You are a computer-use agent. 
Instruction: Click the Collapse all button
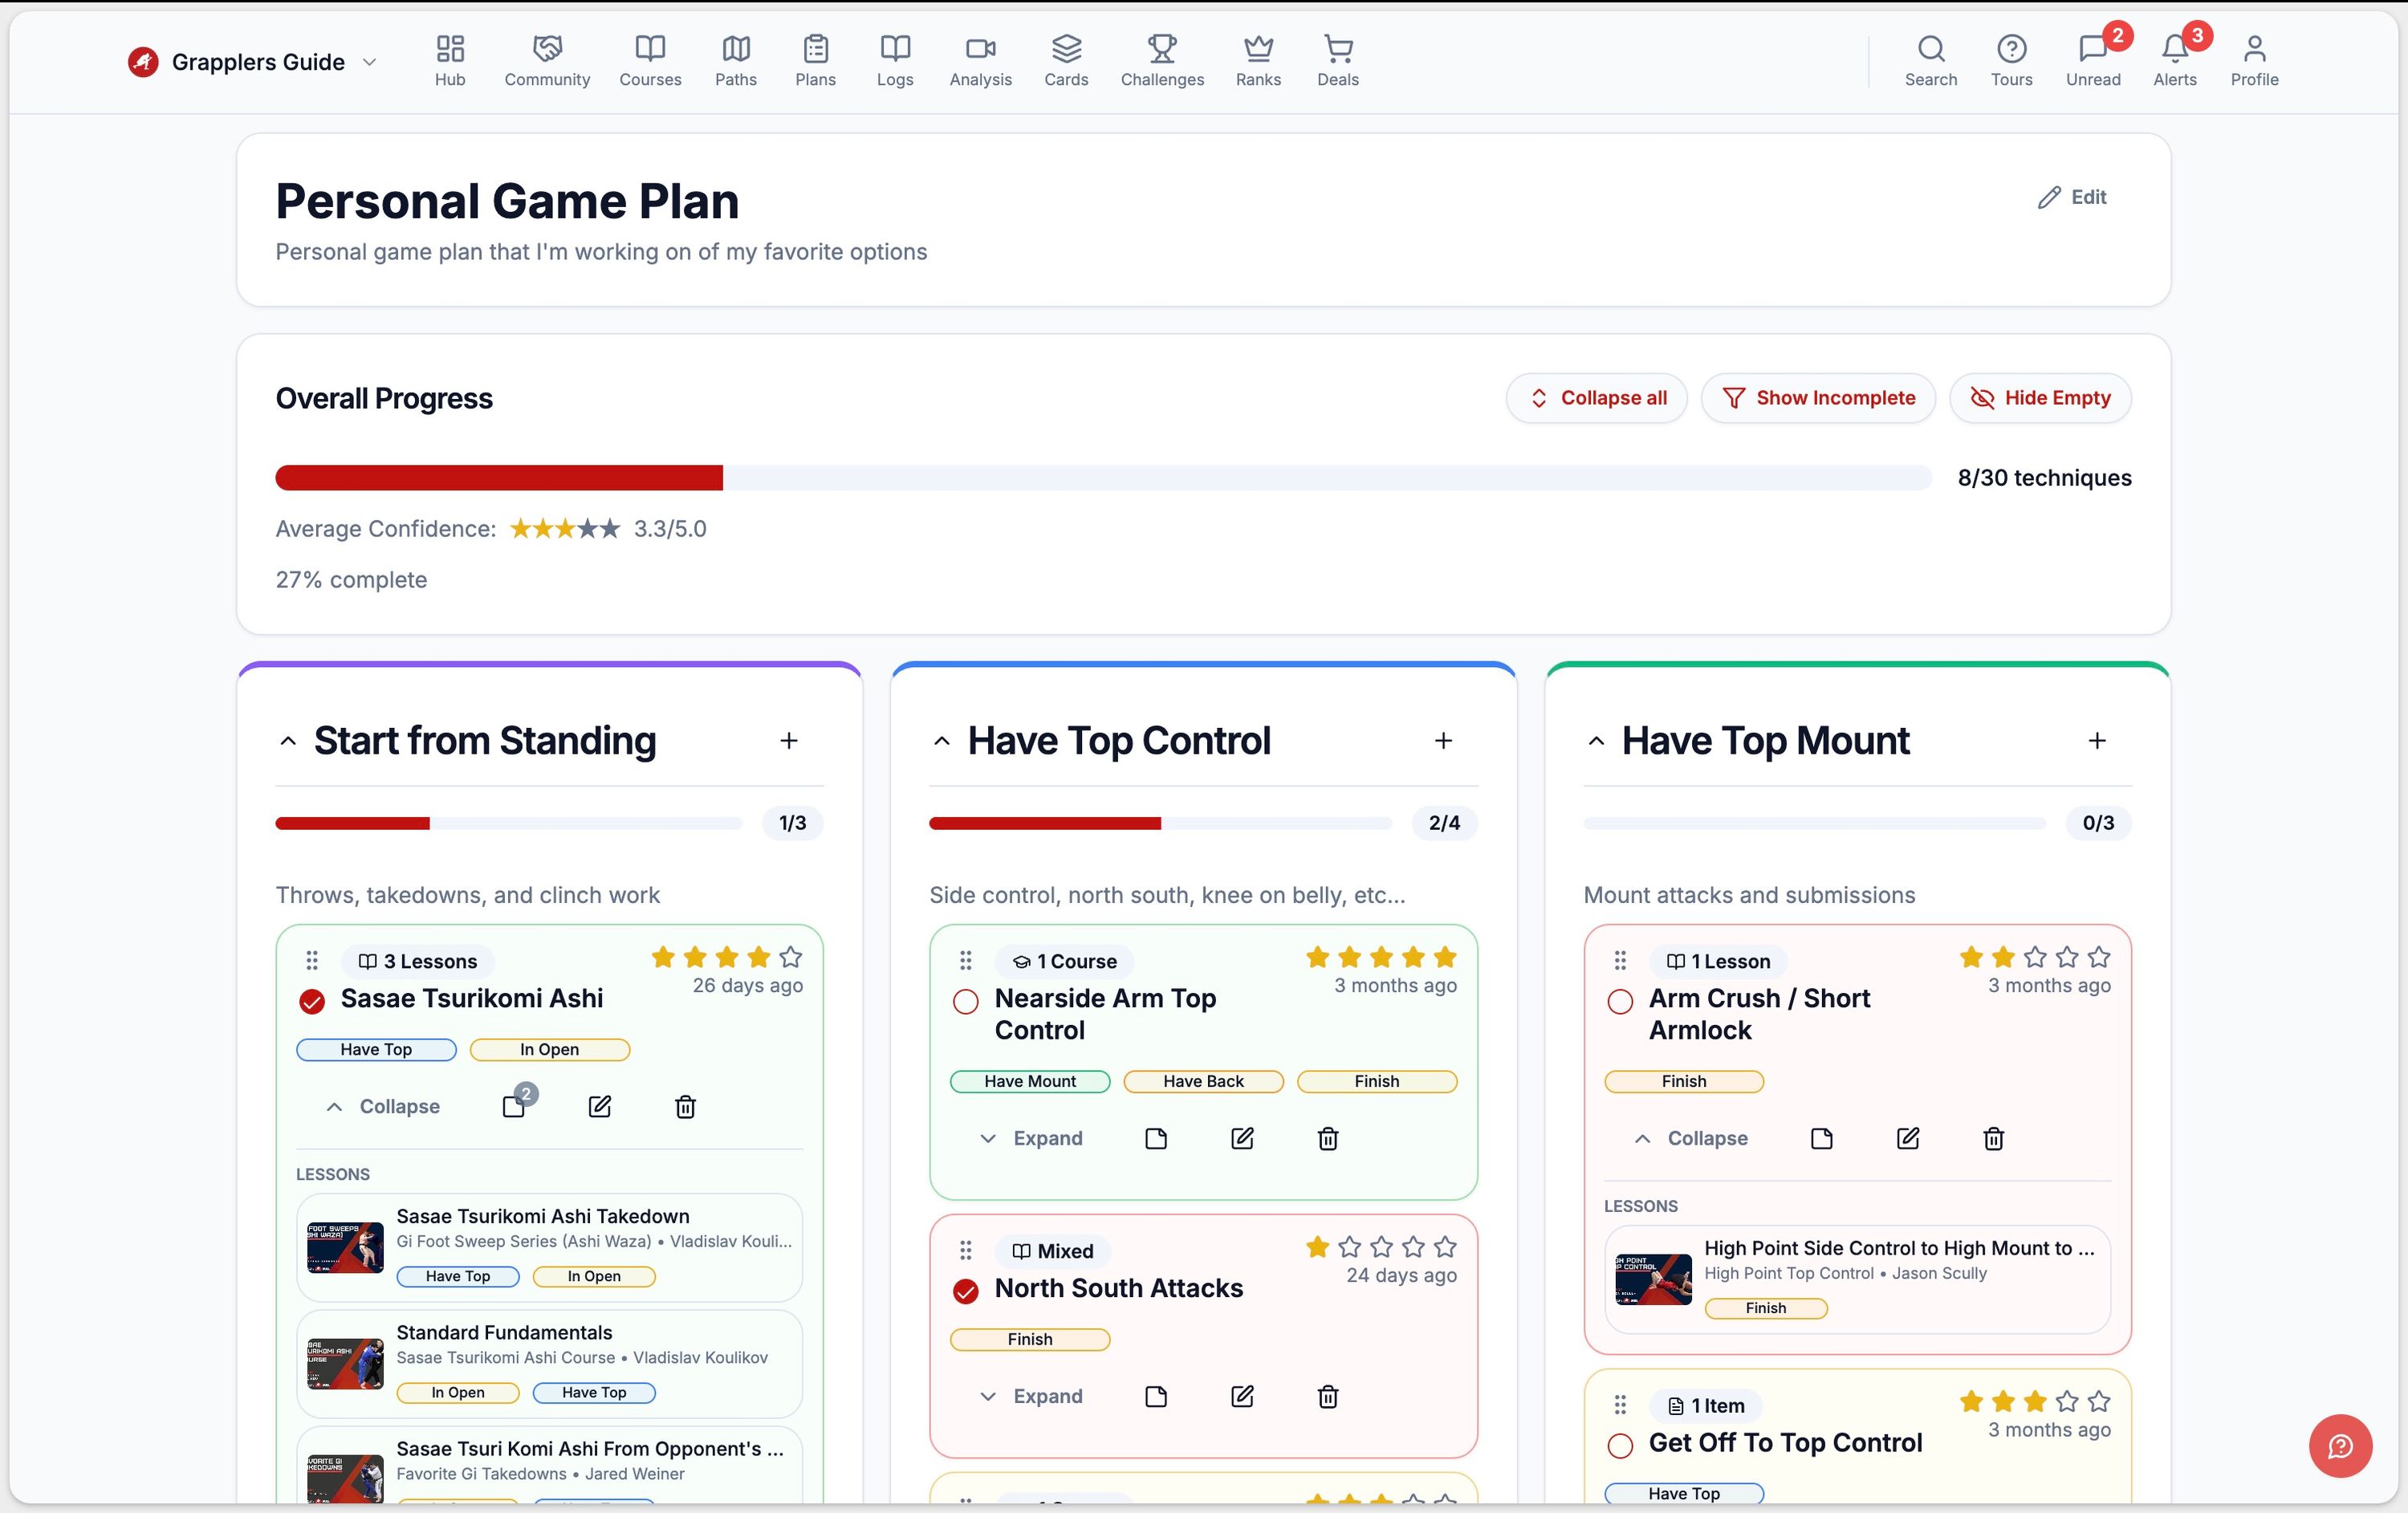coord(1597,398)
